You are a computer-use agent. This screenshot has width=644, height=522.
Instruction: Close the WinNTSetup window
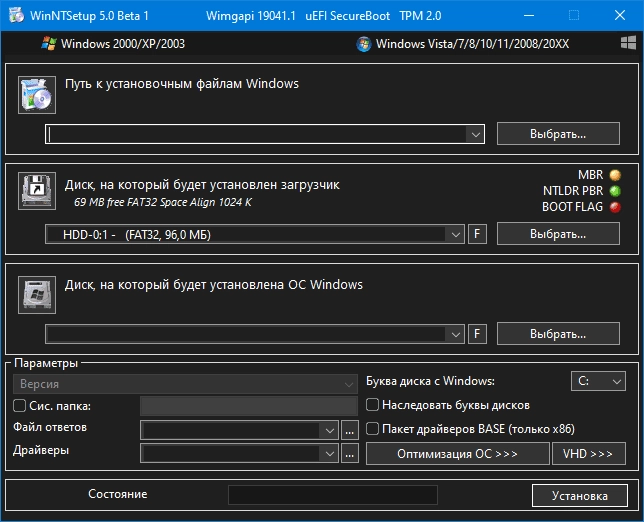point(620,16)
